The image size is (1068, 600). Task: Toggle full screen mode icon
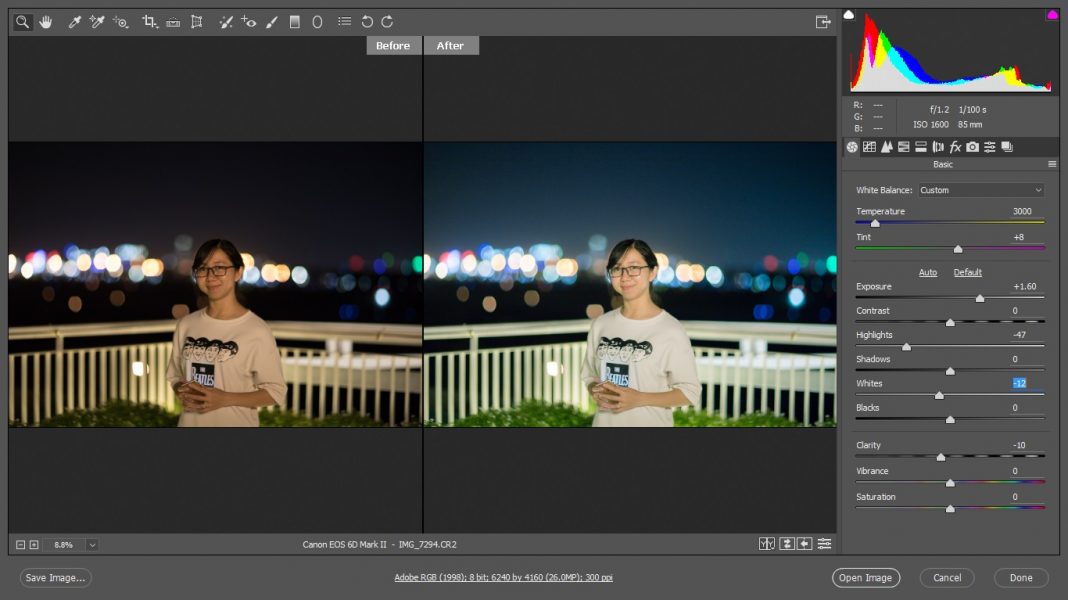coord(823,22)
